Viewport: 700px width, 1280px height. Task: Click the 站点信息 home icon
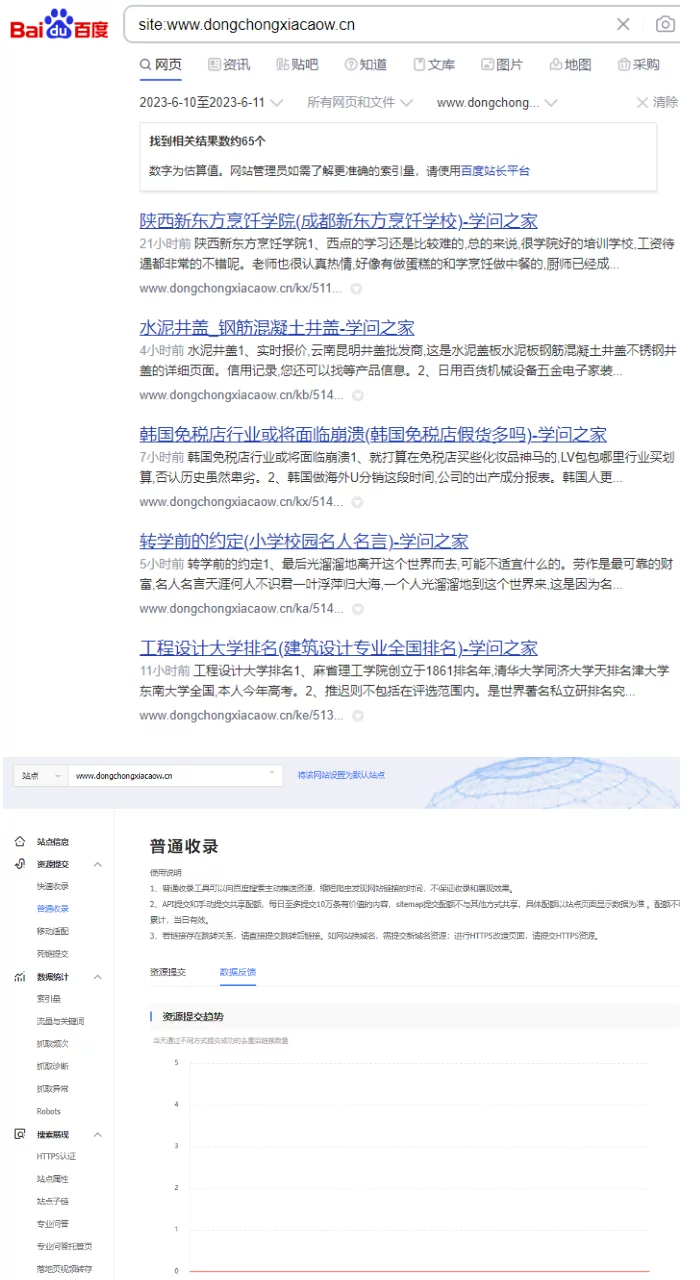(x=20, y=842)
